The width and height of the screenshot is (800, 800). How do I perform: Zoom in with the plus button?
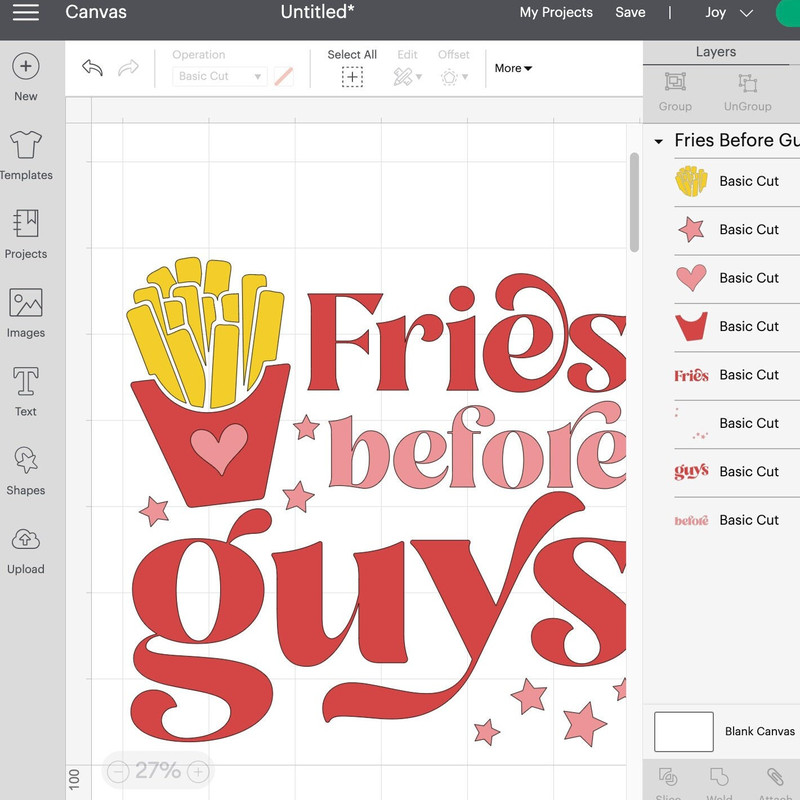click(198, 771)
